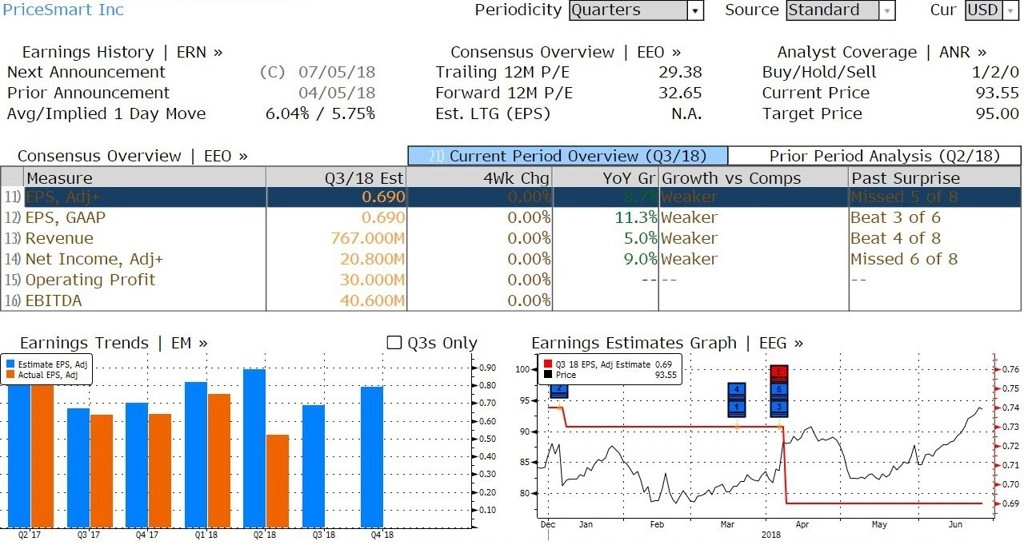The width and height of the screenshot is (1024, 545).
Task: Click the blue marker labeled 3 on graph
Action: pyautogui.click(x=778, y=407)
